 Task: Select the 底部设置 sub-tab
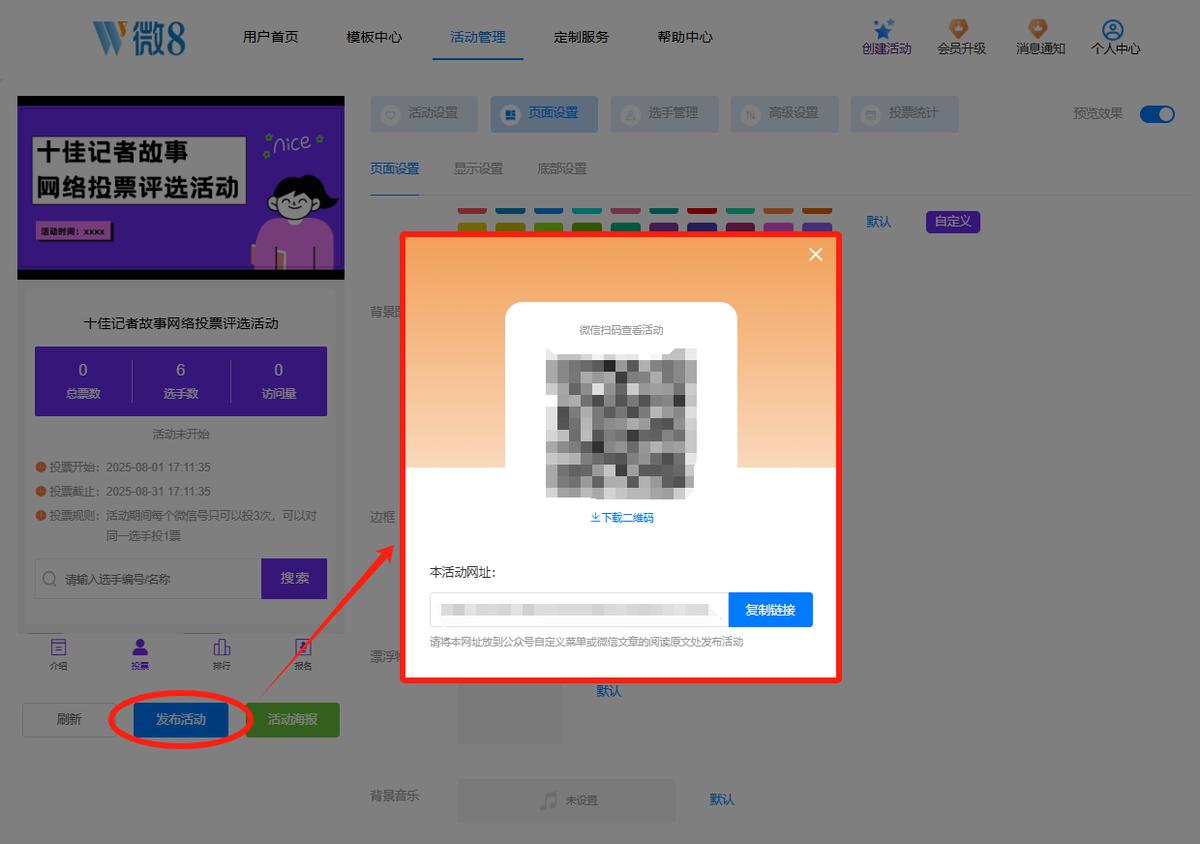pyautogui.click(x=562, y=169)
